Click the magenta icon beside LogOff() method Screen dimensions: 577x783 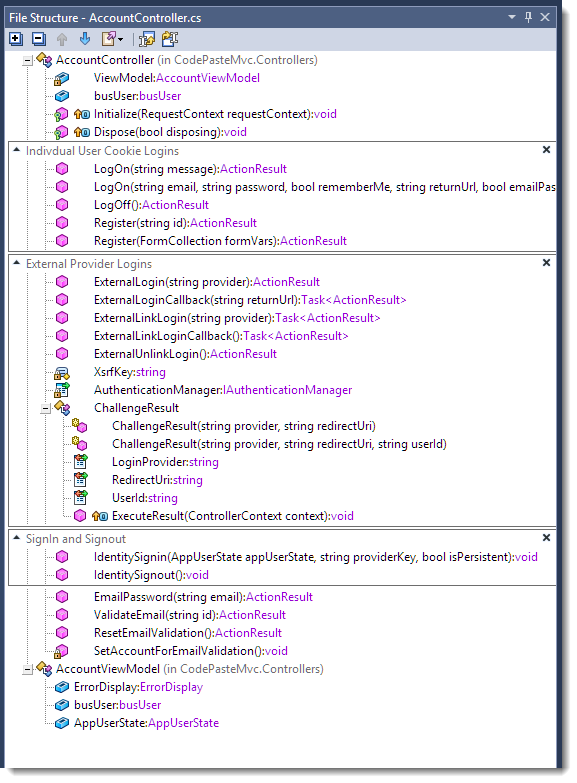[x=62, y=205]
